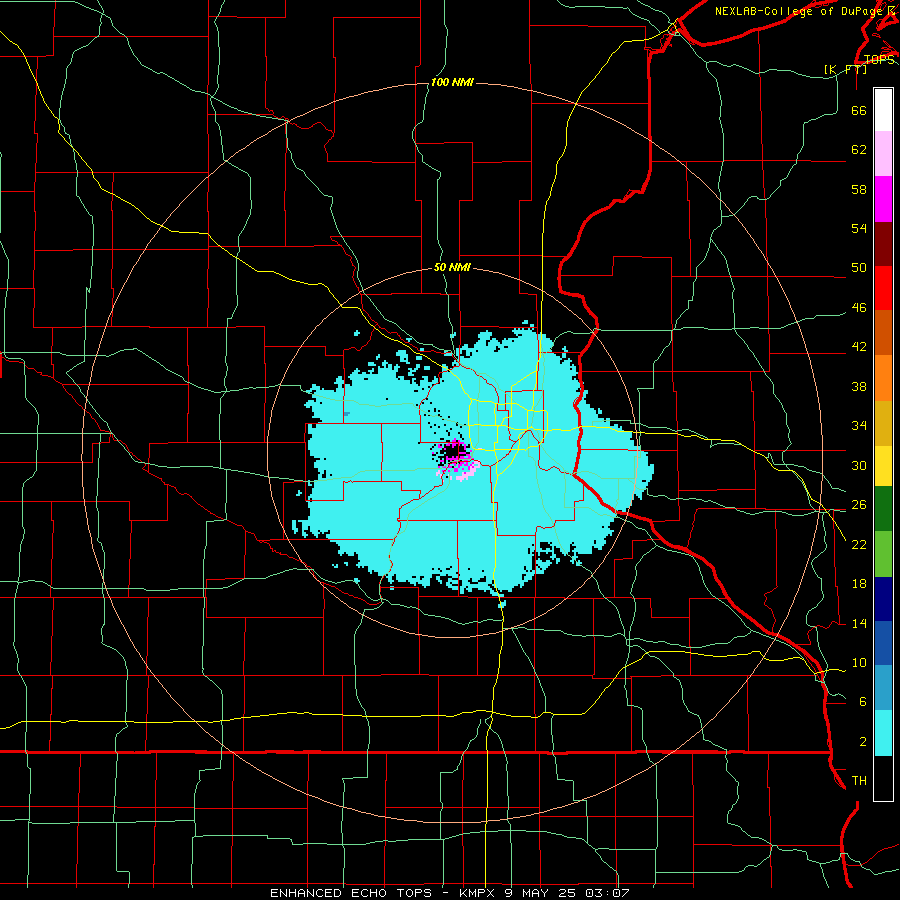Click the '14' legend value

coord(859,624)
